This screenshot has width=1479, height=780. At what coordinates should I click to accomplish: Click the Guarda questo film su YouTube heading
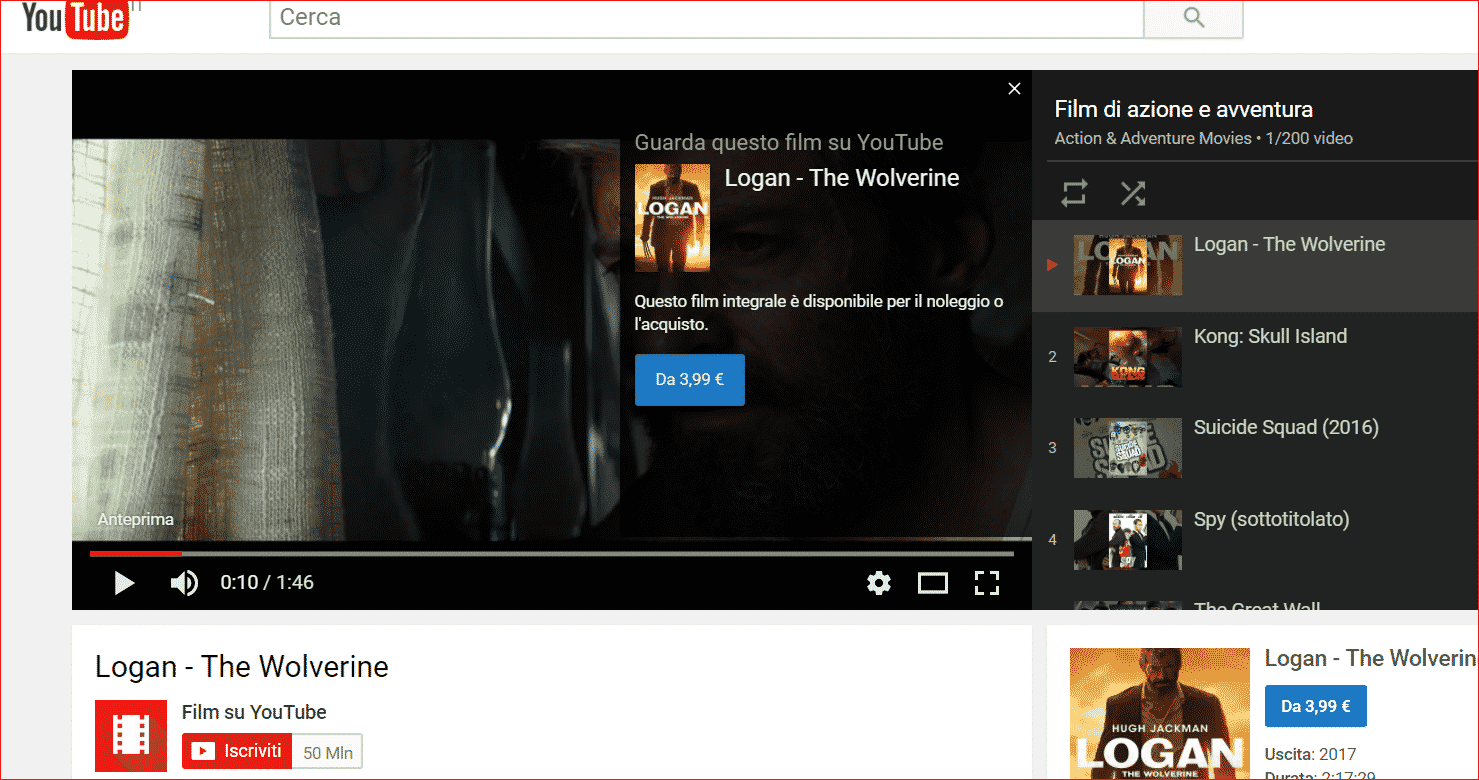789,143
